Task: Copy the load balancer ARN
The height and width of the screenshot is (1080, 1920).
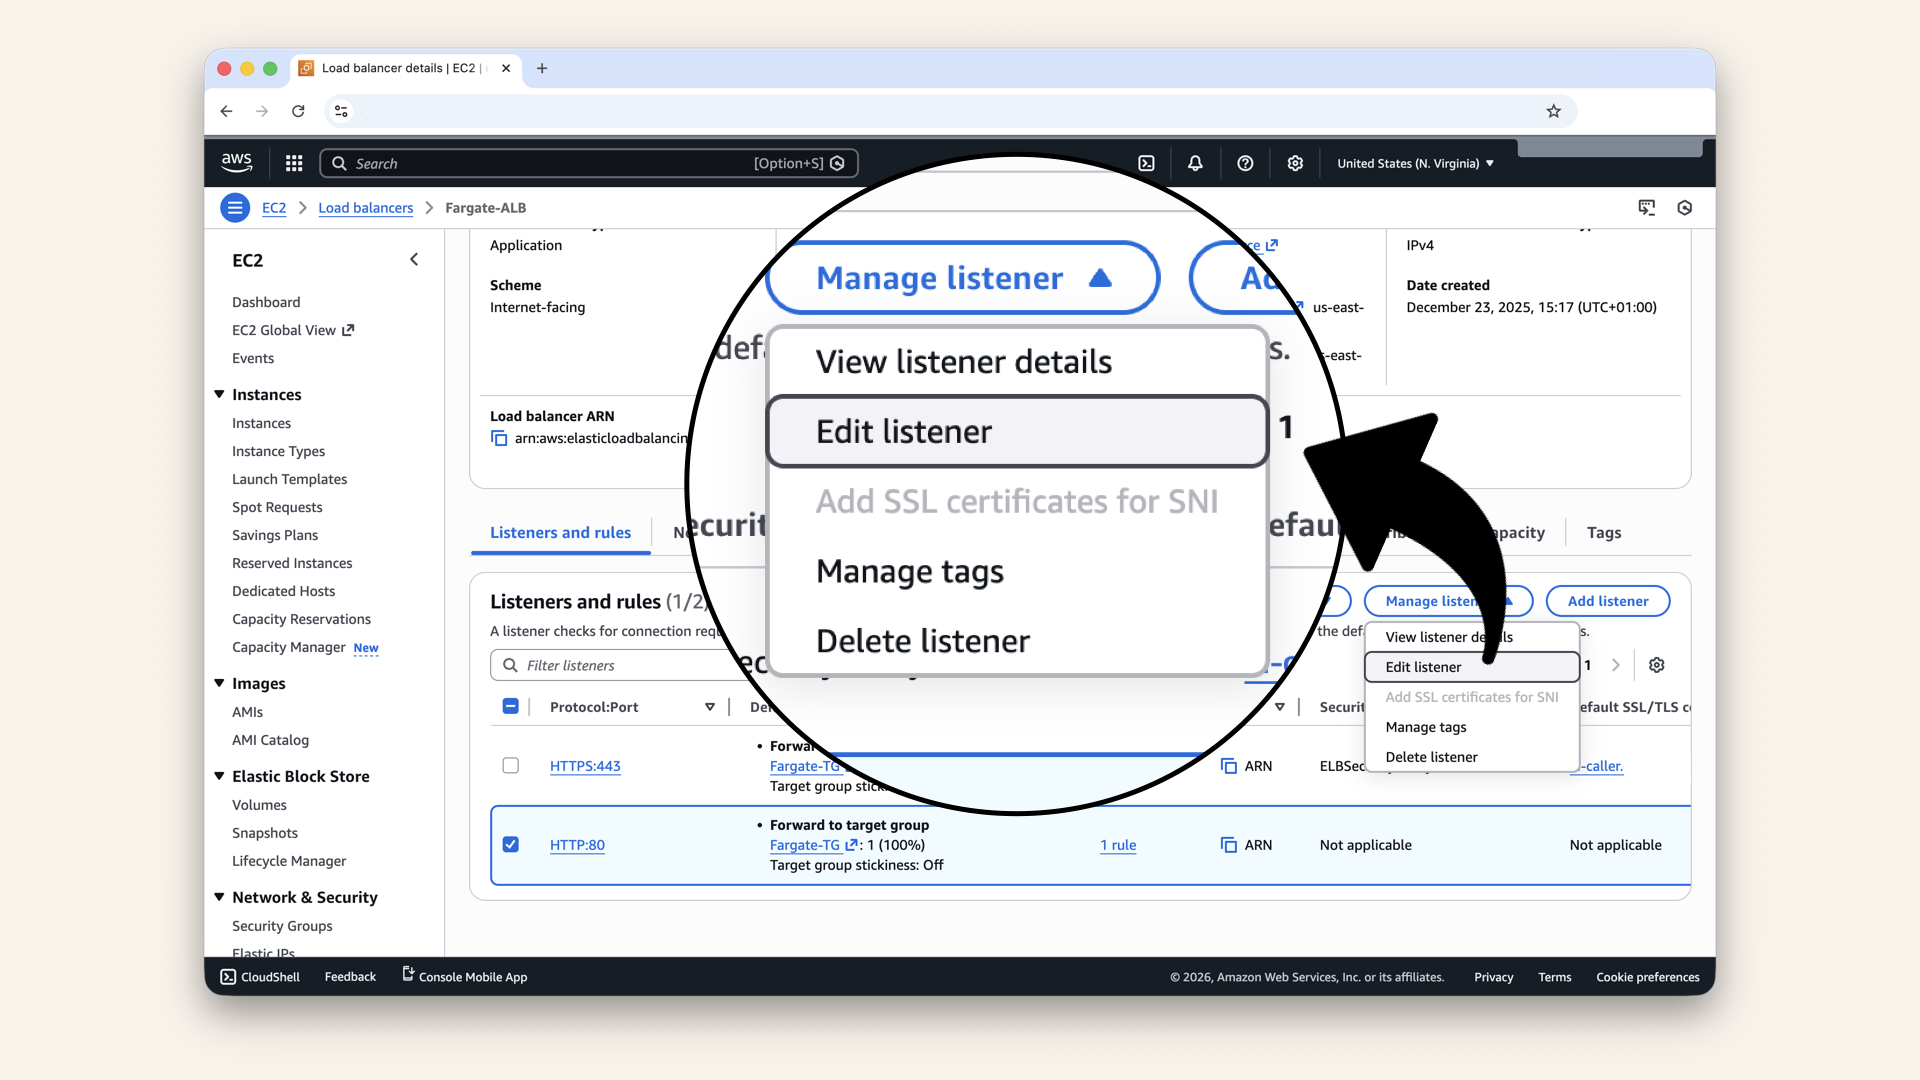Action: pos(499,438)
